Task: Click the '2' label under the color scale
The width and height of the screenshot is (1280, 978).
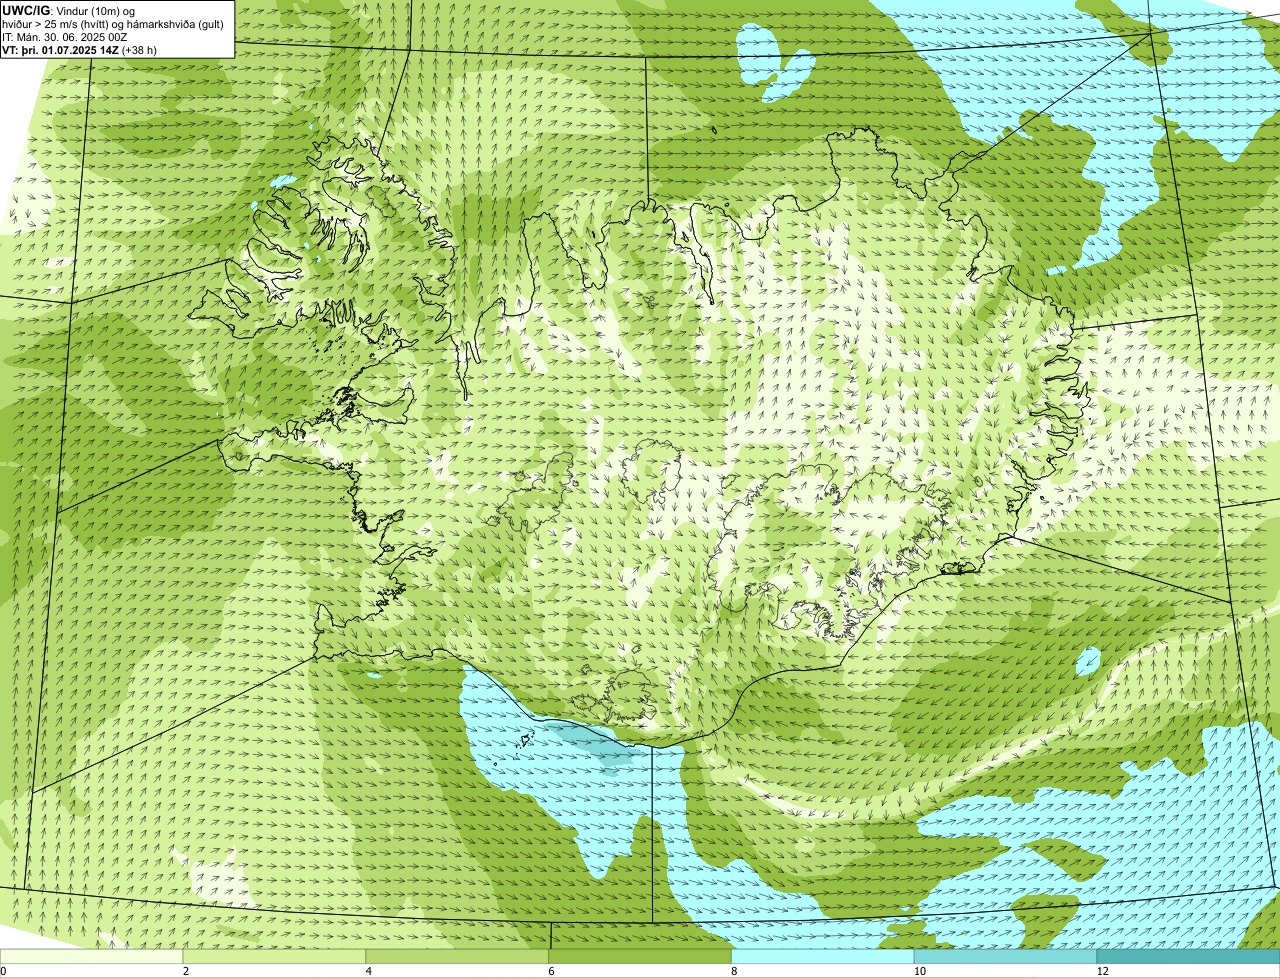Action: (185, 971)
